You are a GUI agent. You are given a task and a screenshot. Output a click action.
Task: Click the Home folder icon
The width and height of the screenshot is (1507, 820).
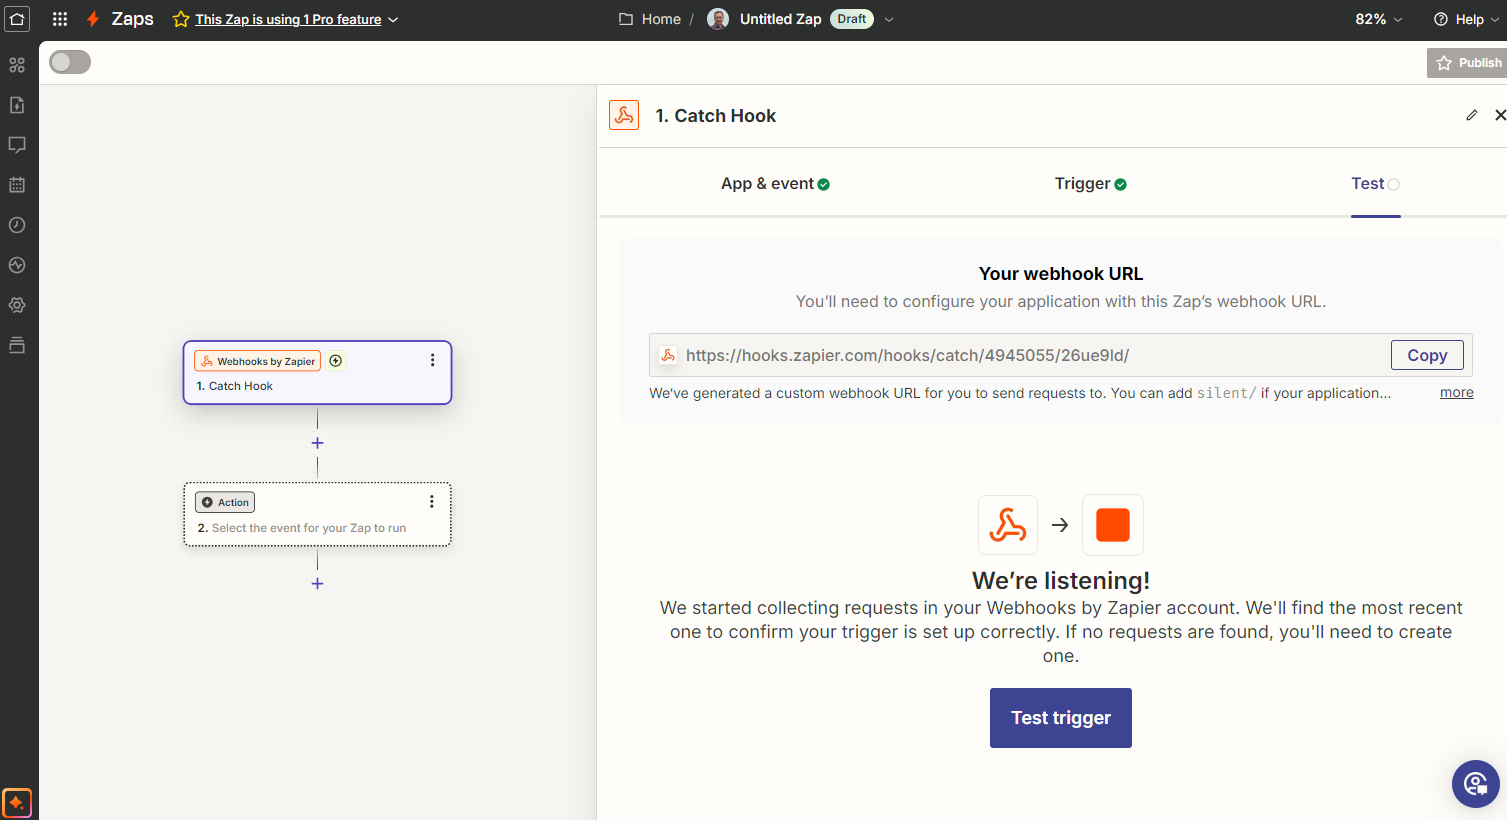click(626, 19)
